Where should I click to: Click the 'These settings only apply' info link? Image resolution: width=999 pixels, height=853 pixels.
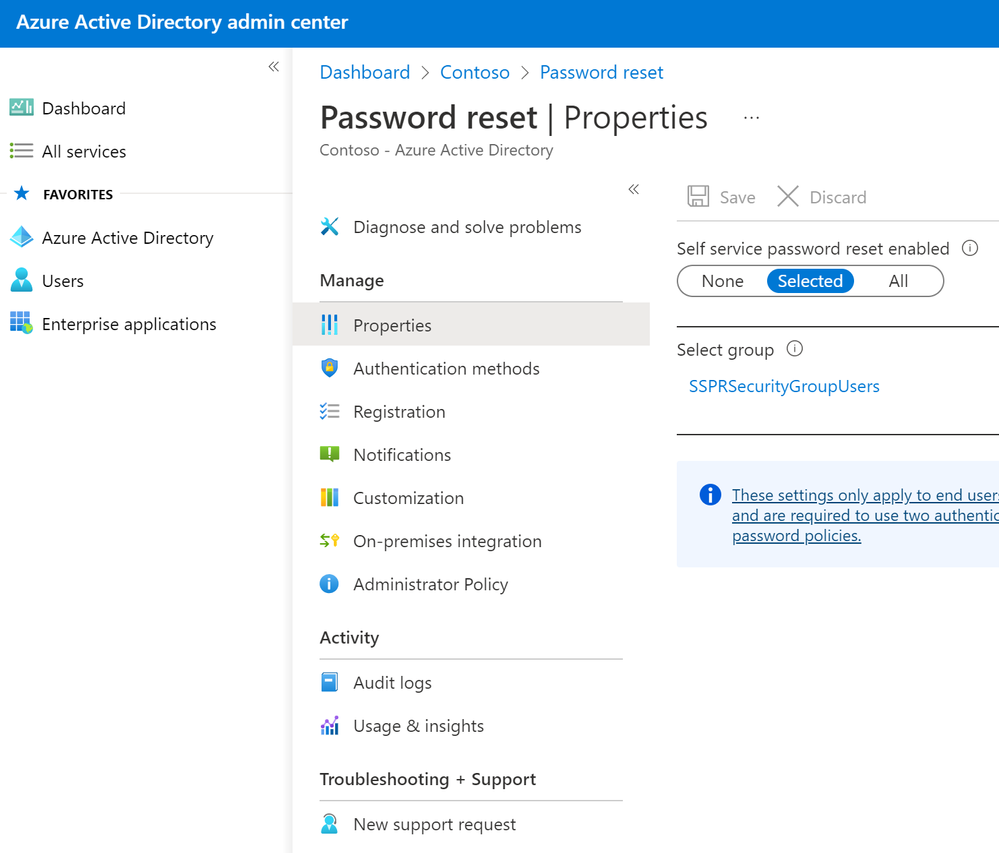(865, 515)
